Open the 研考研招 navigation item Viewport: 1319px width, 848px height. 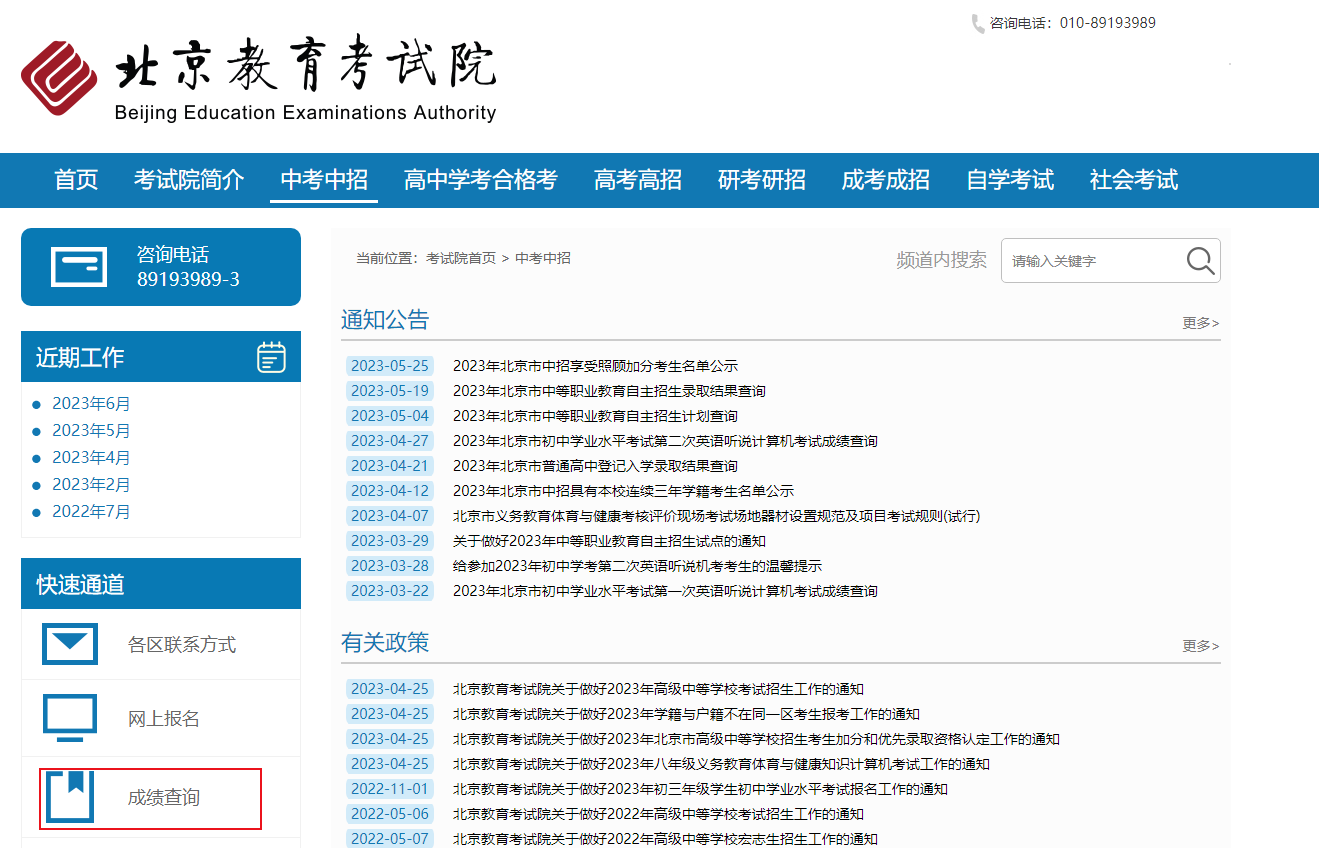coord(761,180)
